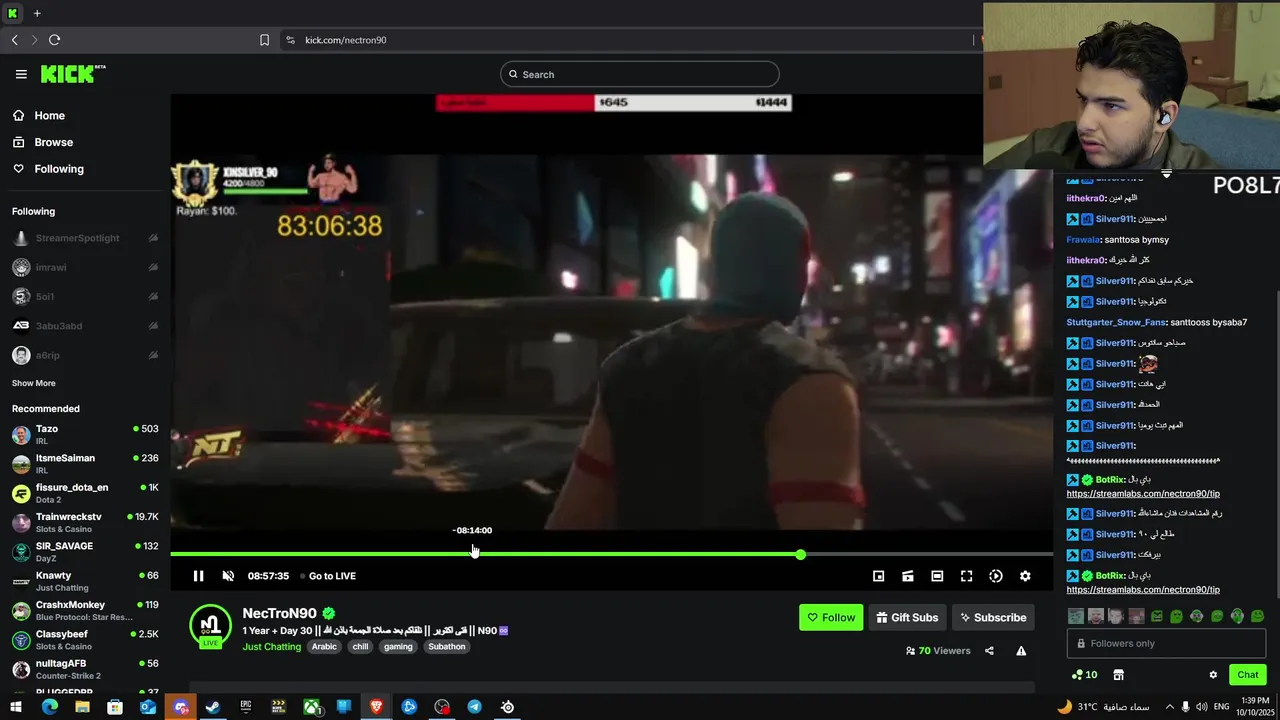Seek to the -08:14:00 position on the progress bar

point(473,554)
